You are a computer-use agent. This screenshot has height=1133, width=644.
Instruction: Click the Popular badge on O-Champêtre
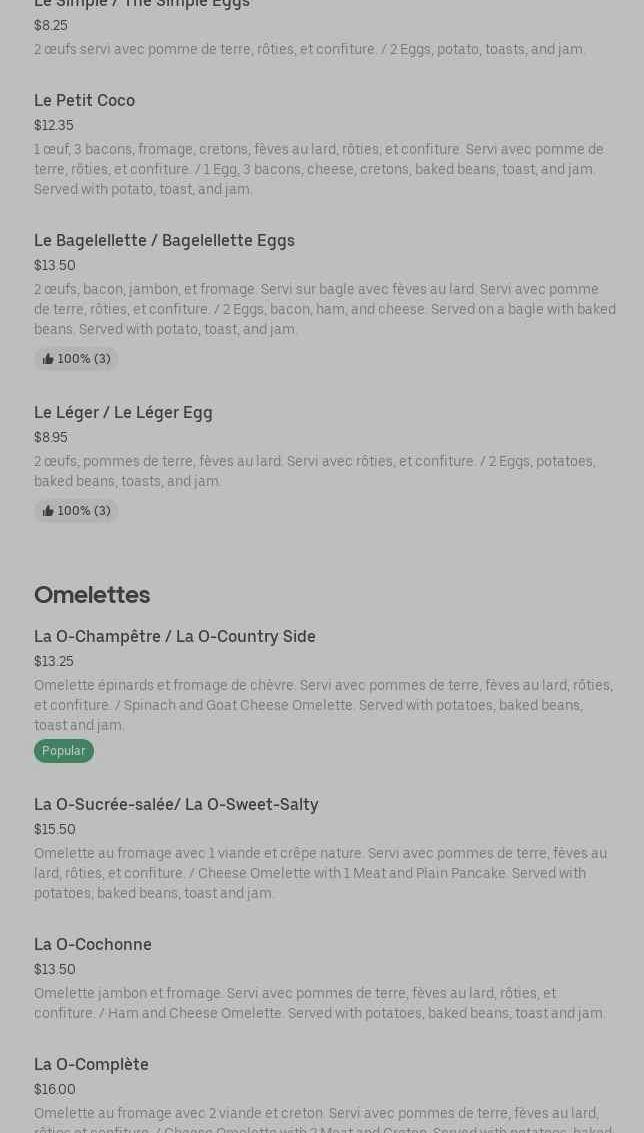63,751
